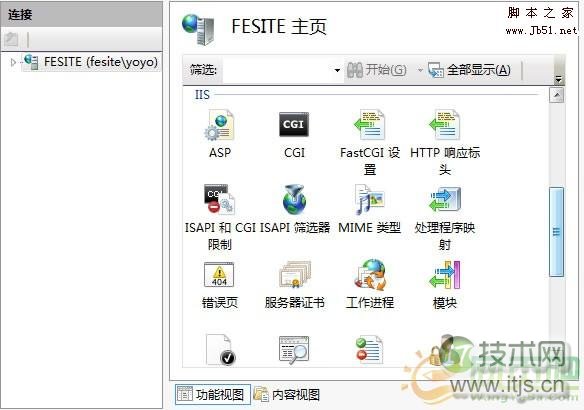Viewport: 584px width, 410px height.
Task: Click the vertical scrollbar thumb
Action: point(556,232)
